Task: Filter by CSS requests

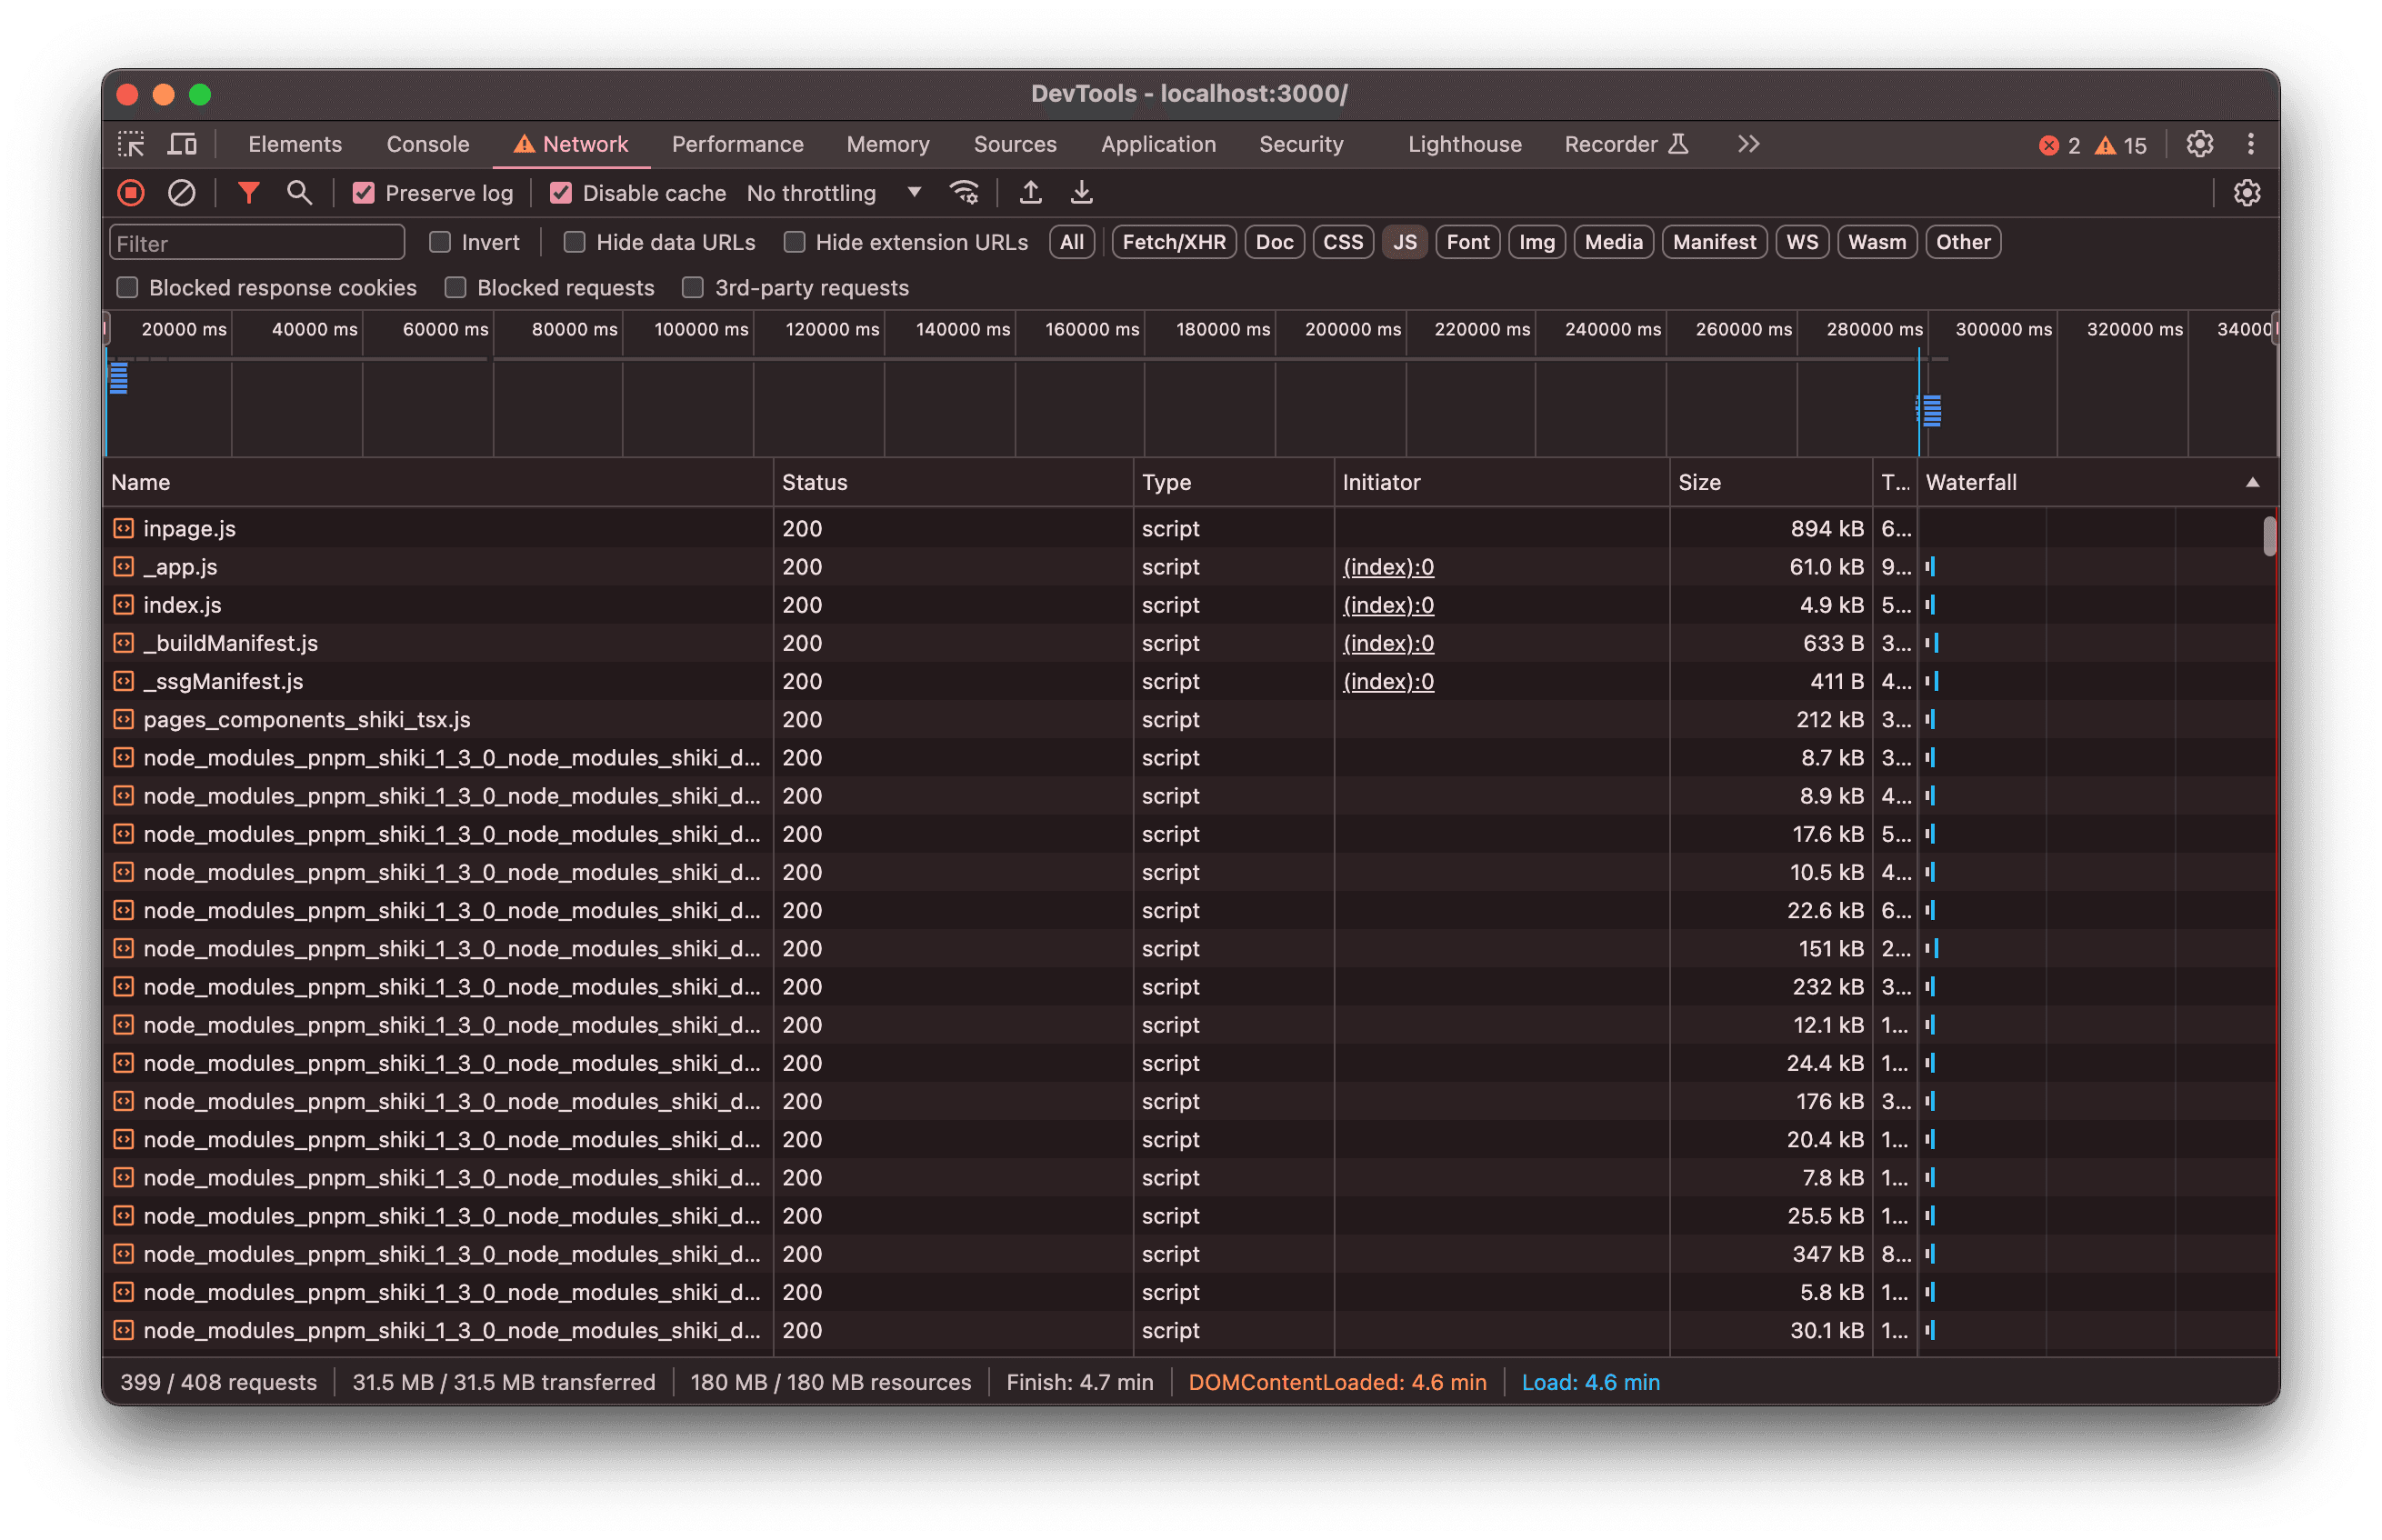Action: (1342, 242)
